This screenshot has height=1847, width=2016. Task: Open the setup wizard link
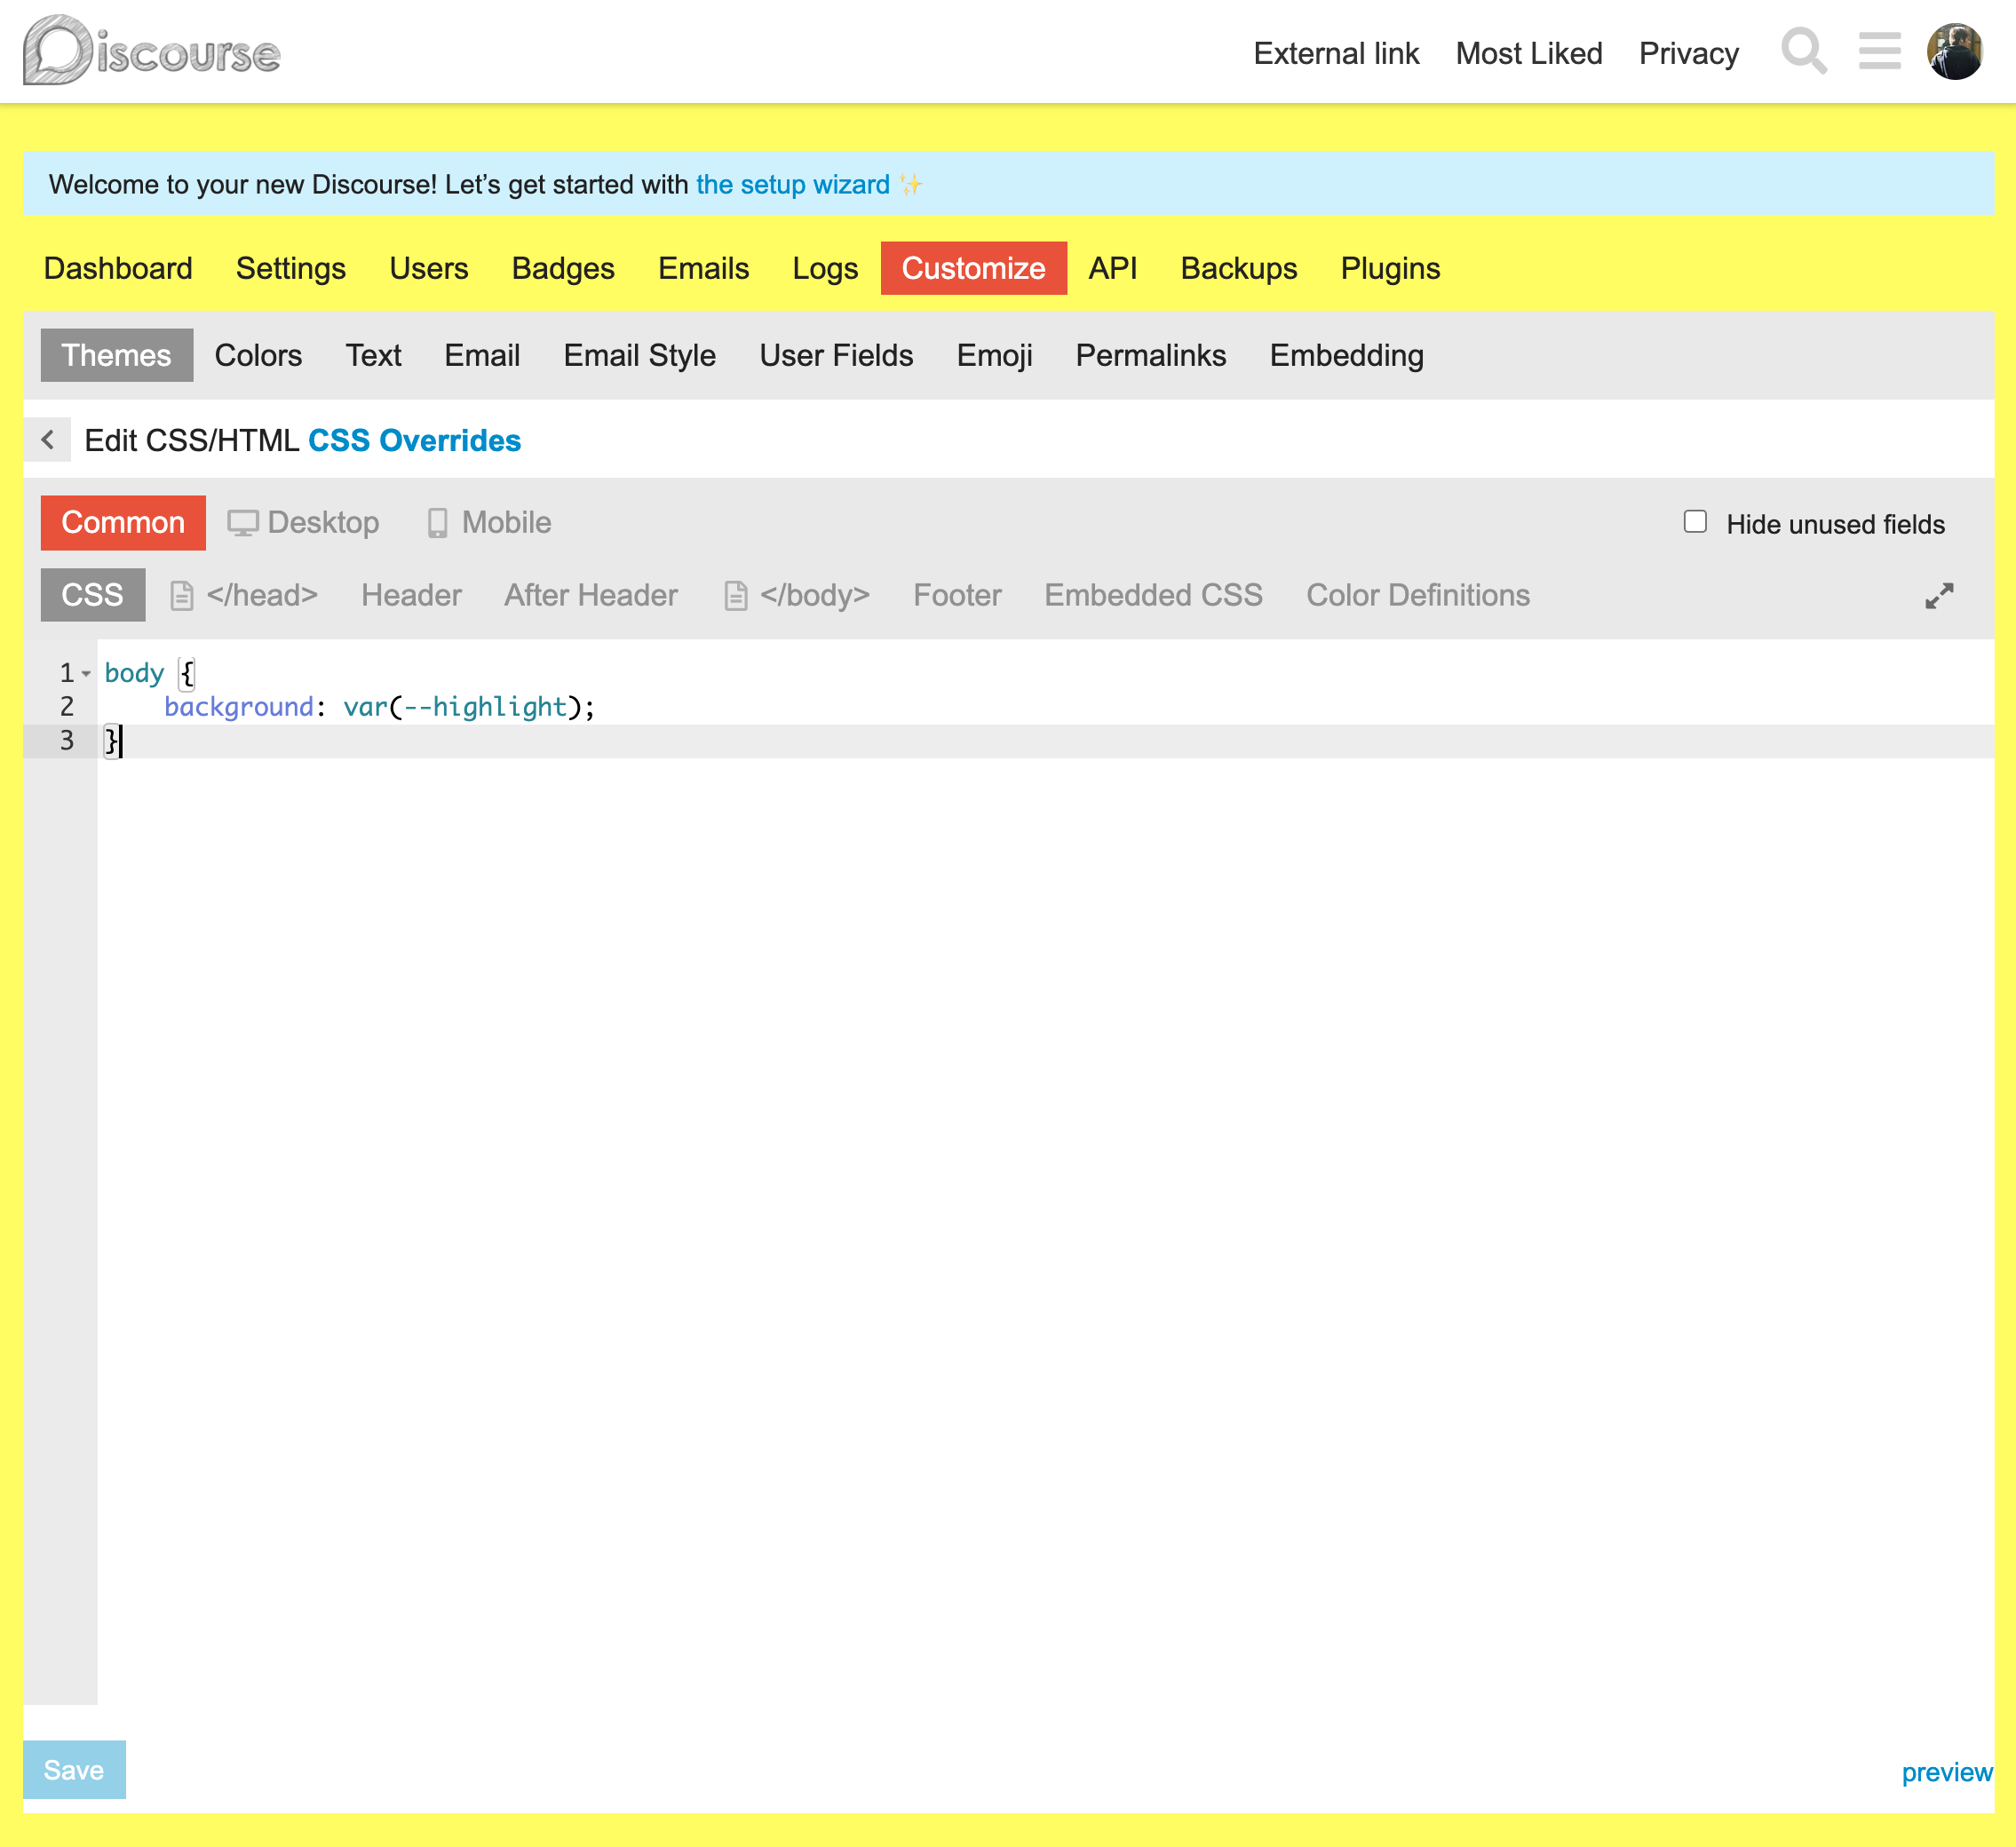pyautogui.click(x=792, y=185)
